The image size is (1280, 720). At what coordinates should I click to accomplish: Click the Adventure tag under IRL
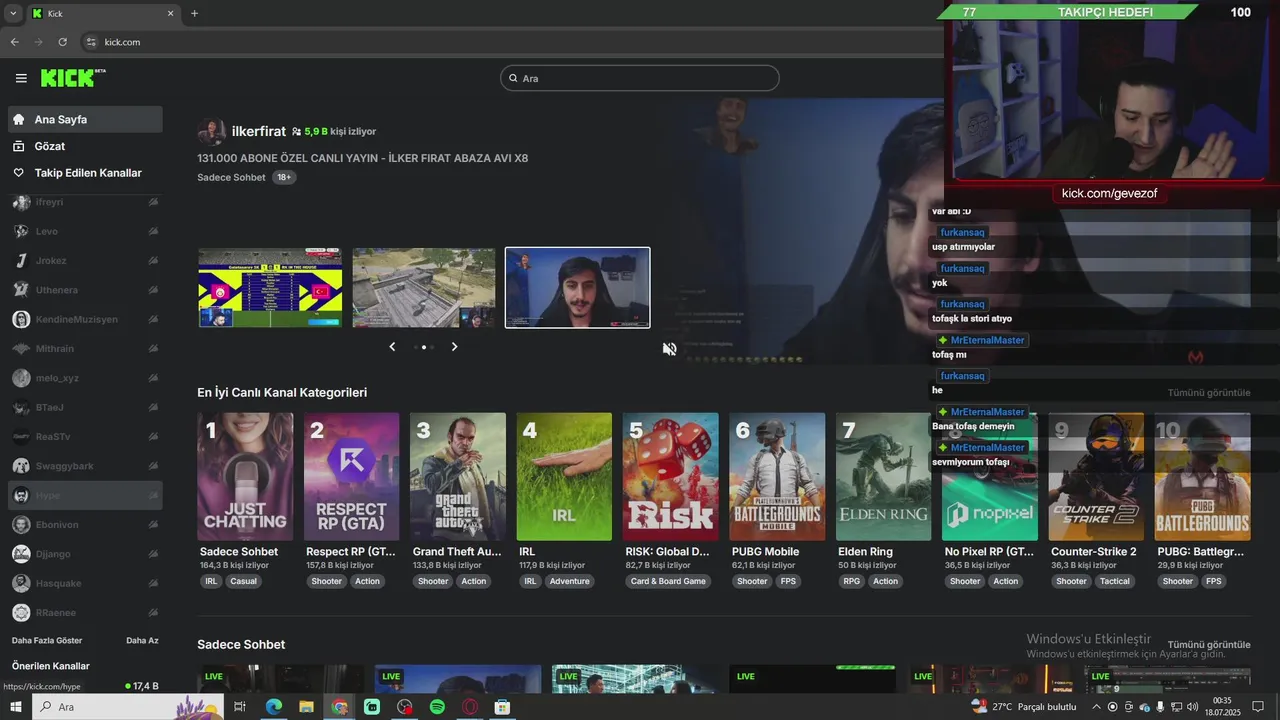(569, 581)
